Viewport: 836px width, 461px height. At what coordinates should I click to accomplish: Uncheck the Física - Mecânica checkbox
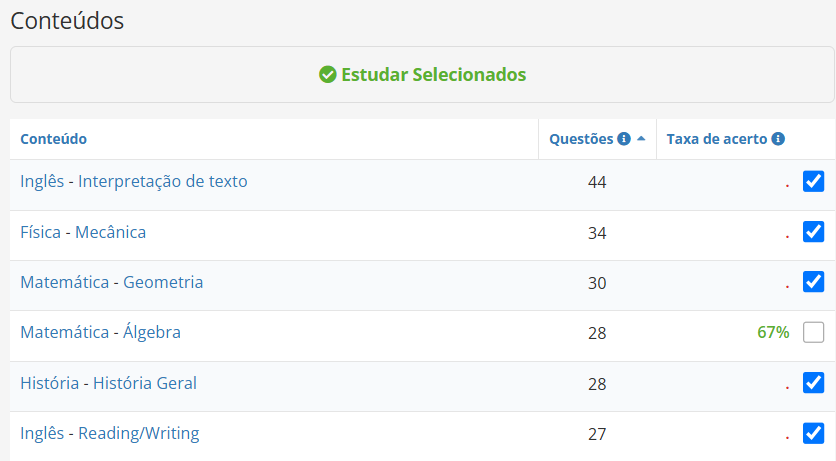[813, 232]
